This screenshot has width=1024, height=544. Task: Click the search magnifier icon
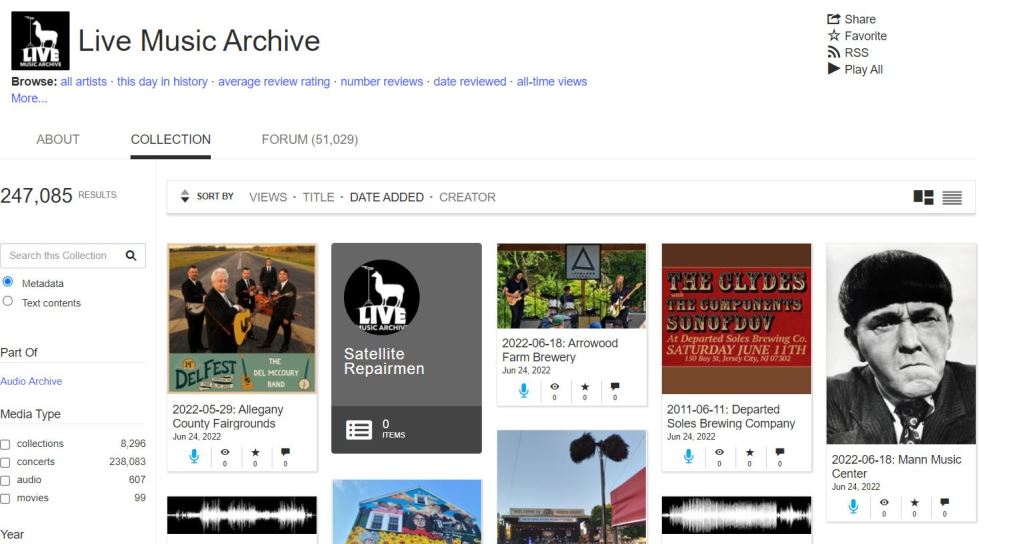point(131,256)
